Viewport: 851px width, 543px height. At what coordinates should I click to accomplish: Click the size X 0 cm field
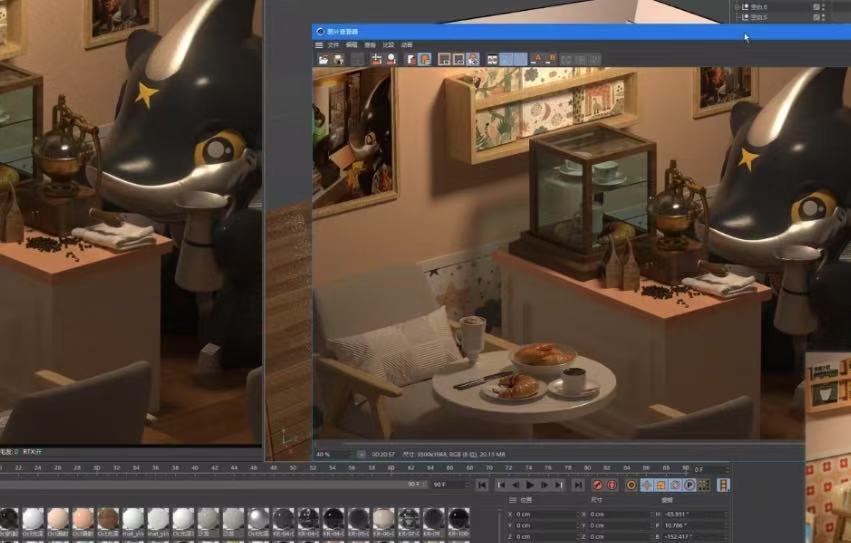tap(618, 514)
